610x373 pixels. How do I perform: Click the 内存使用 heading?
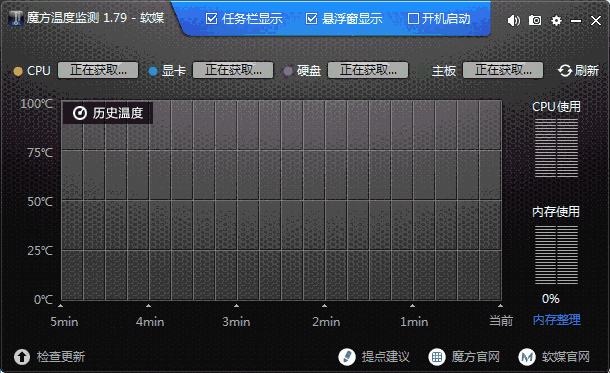[556, 212]
